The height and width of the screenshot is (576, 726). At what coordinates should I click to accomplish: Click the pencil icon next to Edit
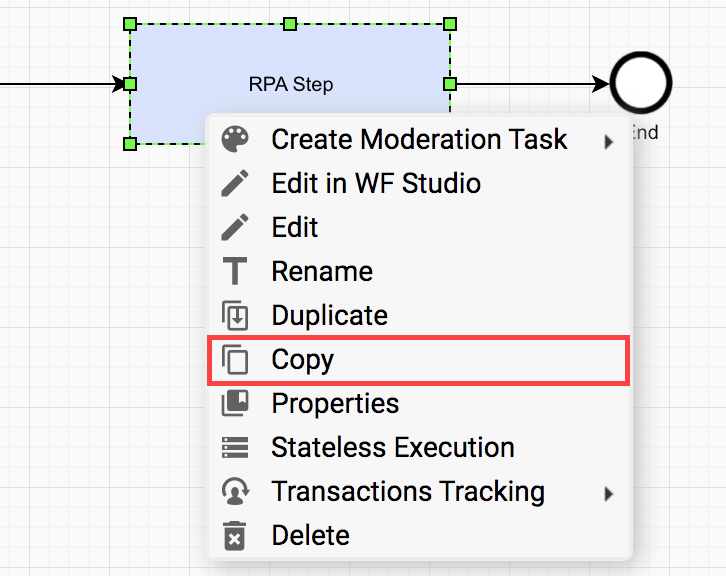click(x=235, y=227)
